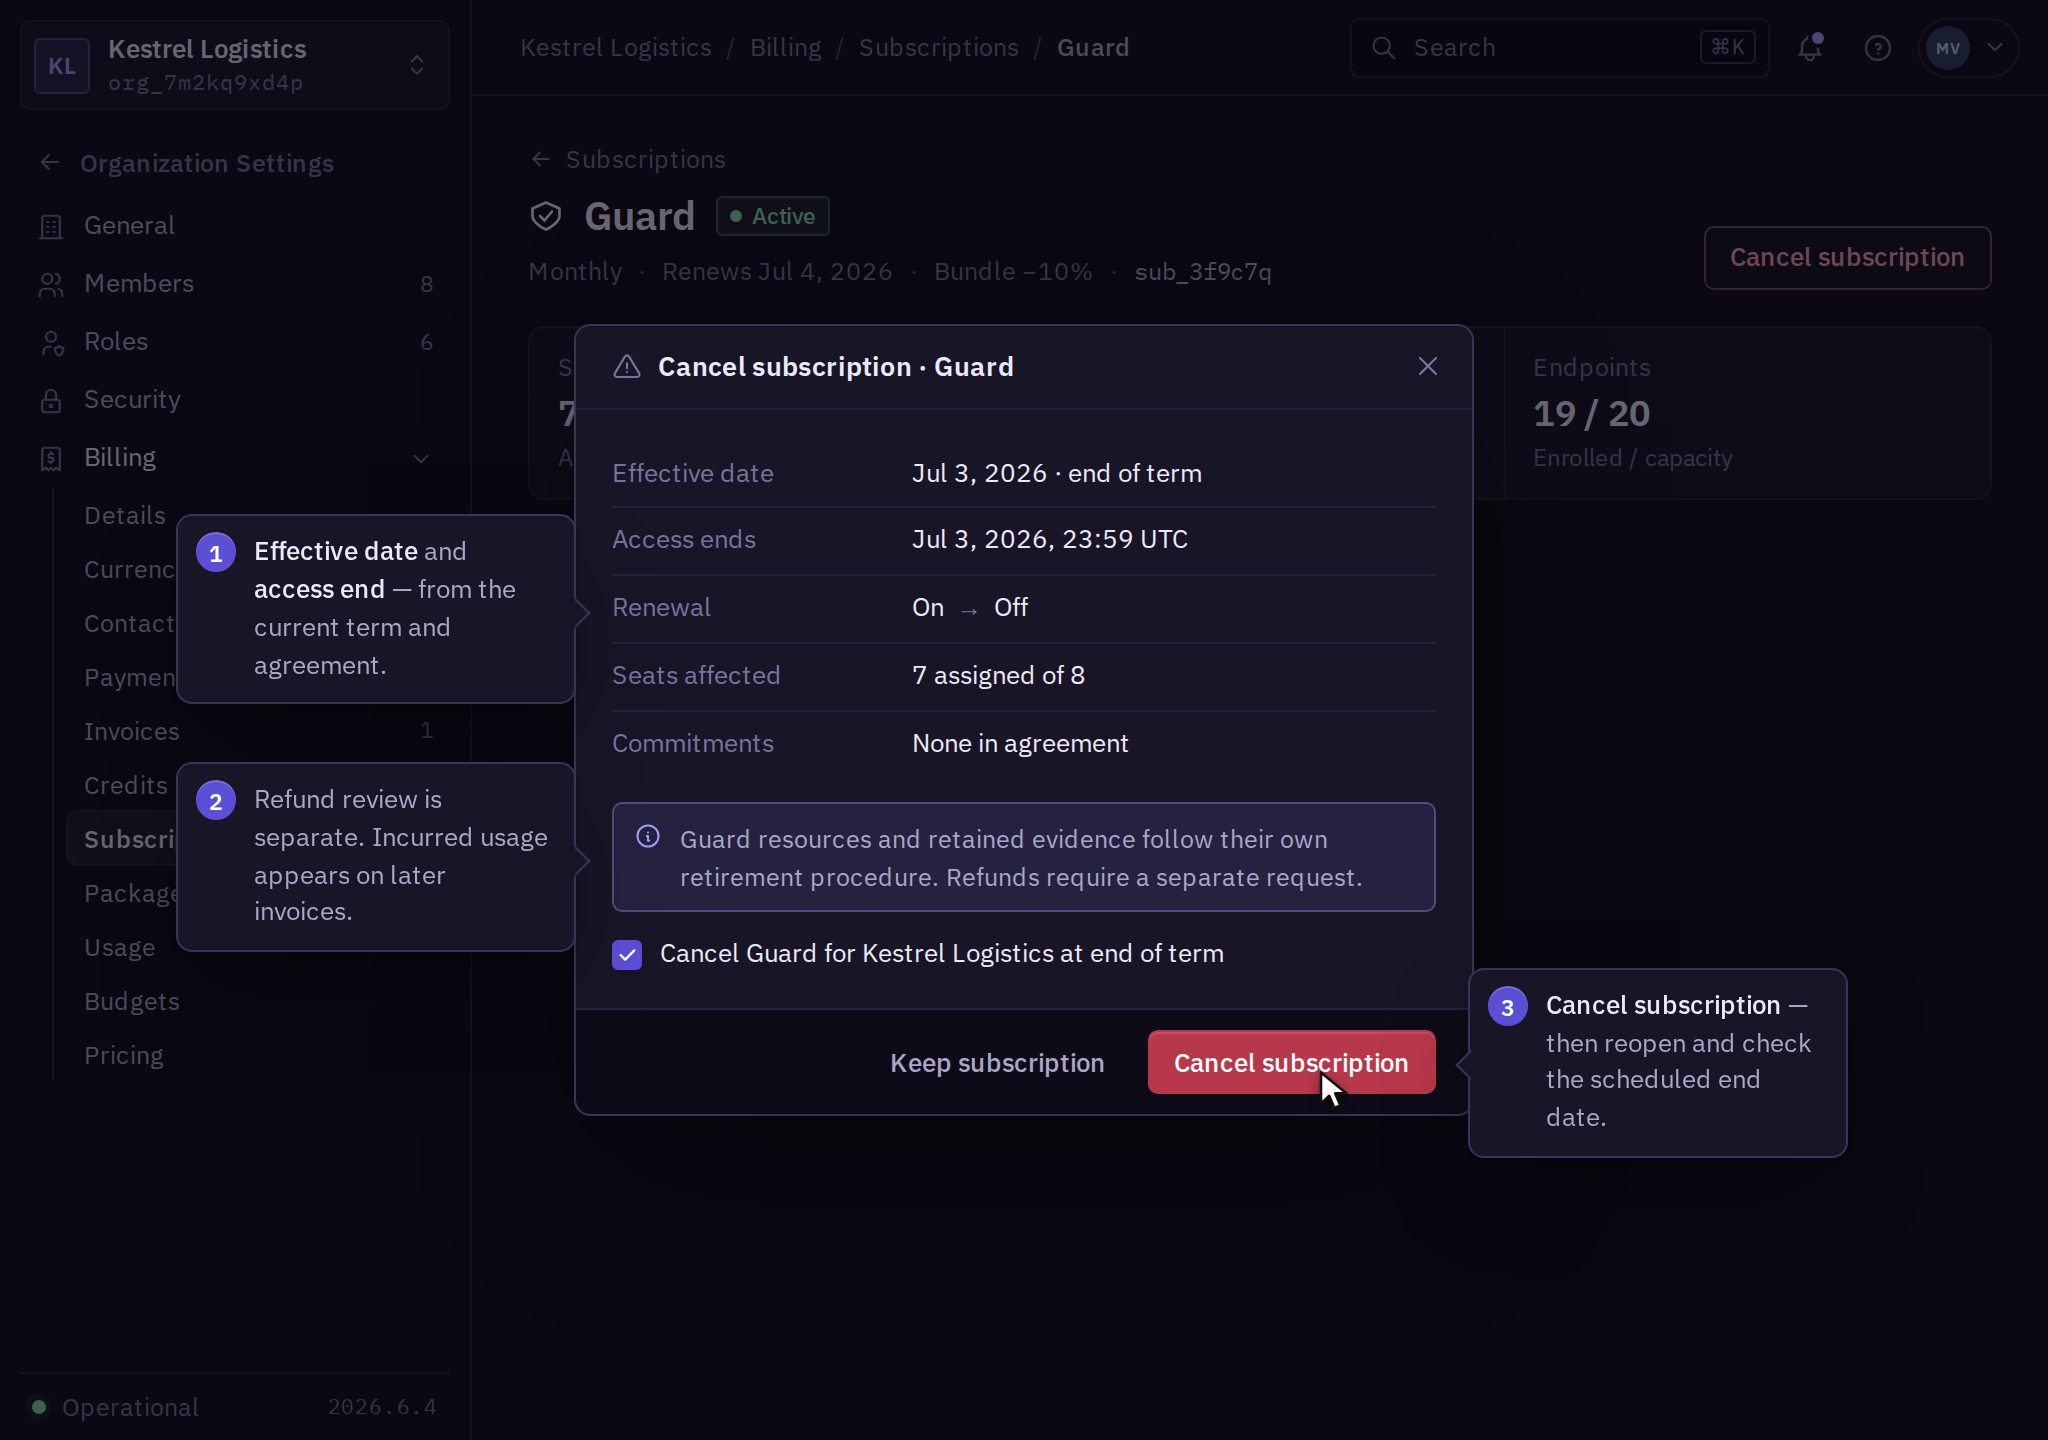This screenshot has height=1440, width=2048.
Task: Click the Endpoints 19 / 20 value
Action: coord(1591,414)
